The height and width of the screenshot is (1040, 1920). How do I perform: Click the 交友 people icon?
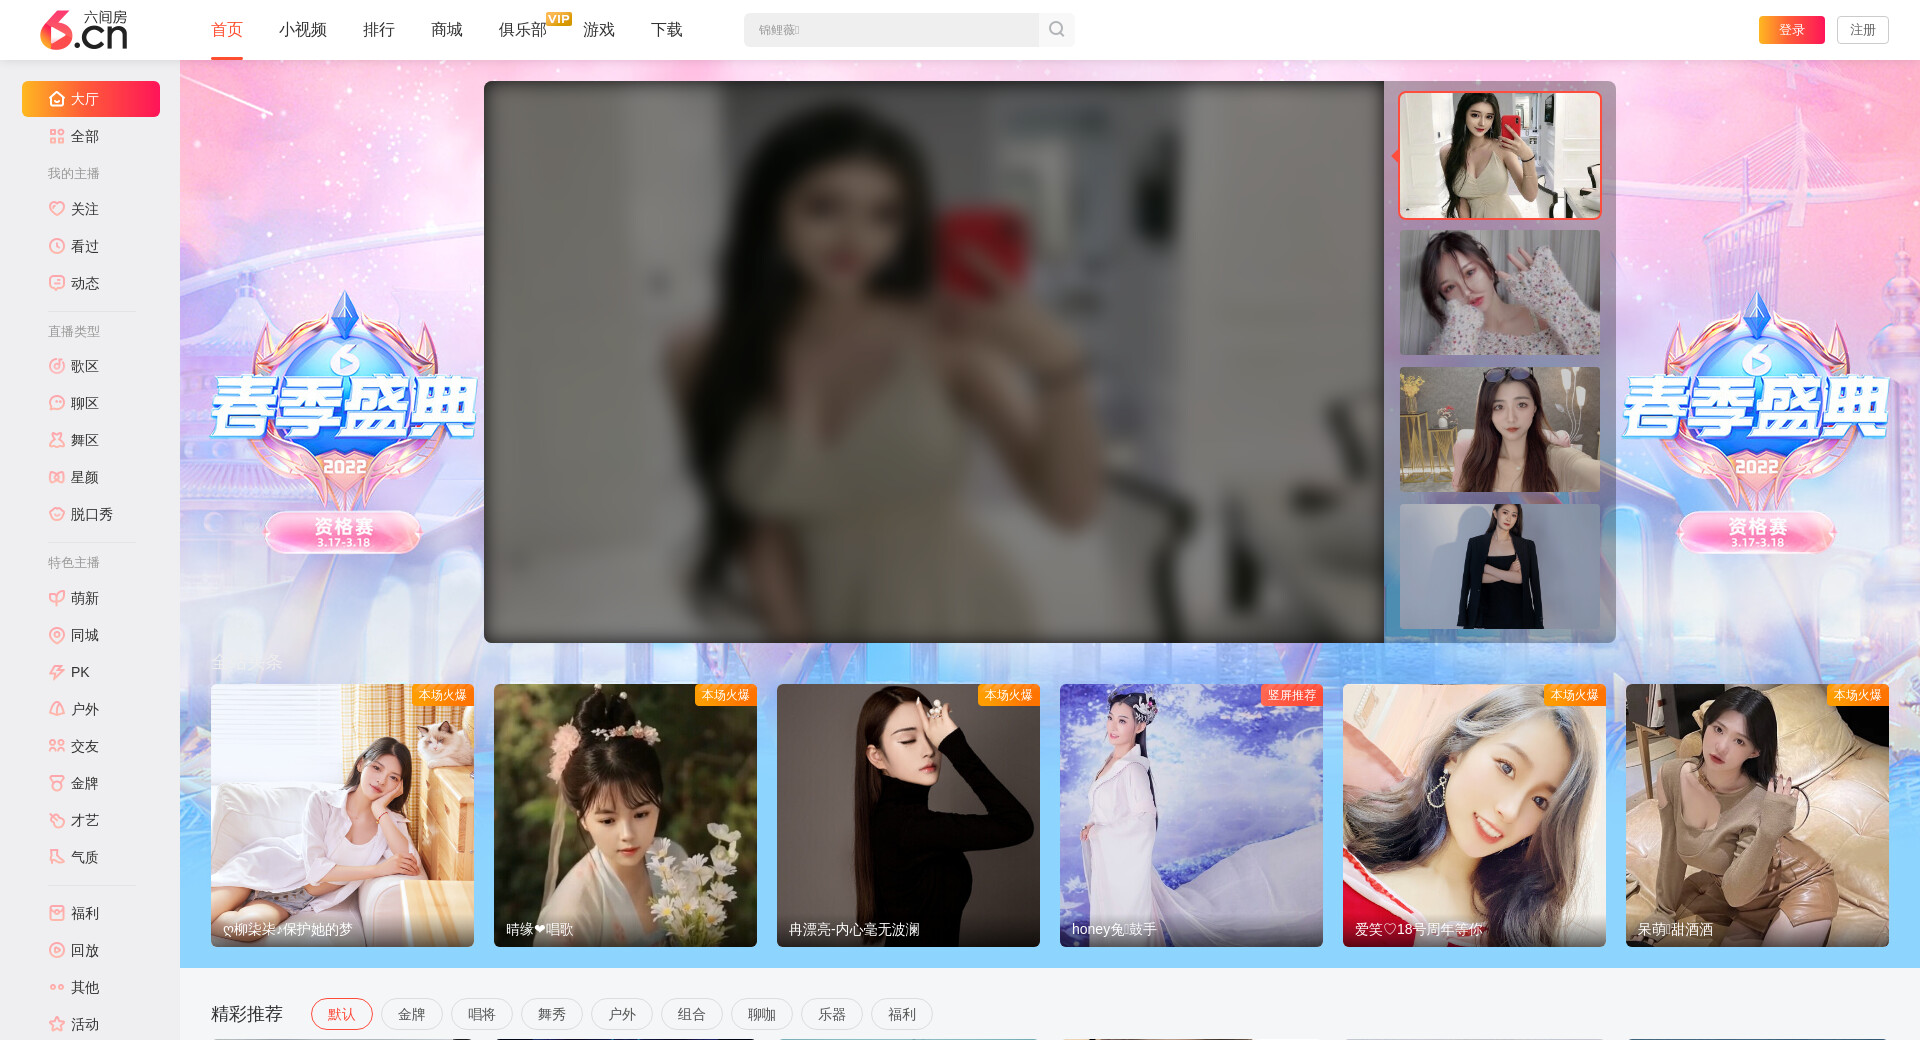(x=57, y=746)
